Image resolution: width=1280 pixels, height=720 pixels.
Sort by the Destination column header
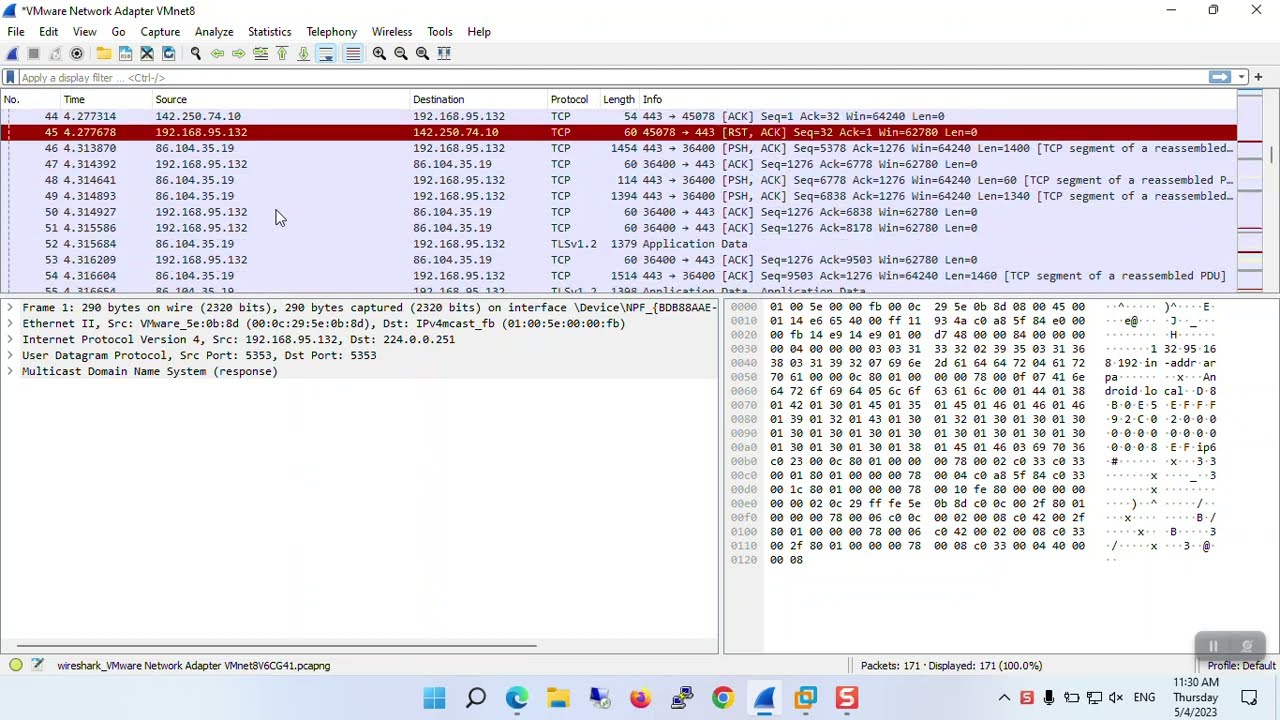click(x=478, y=99)
